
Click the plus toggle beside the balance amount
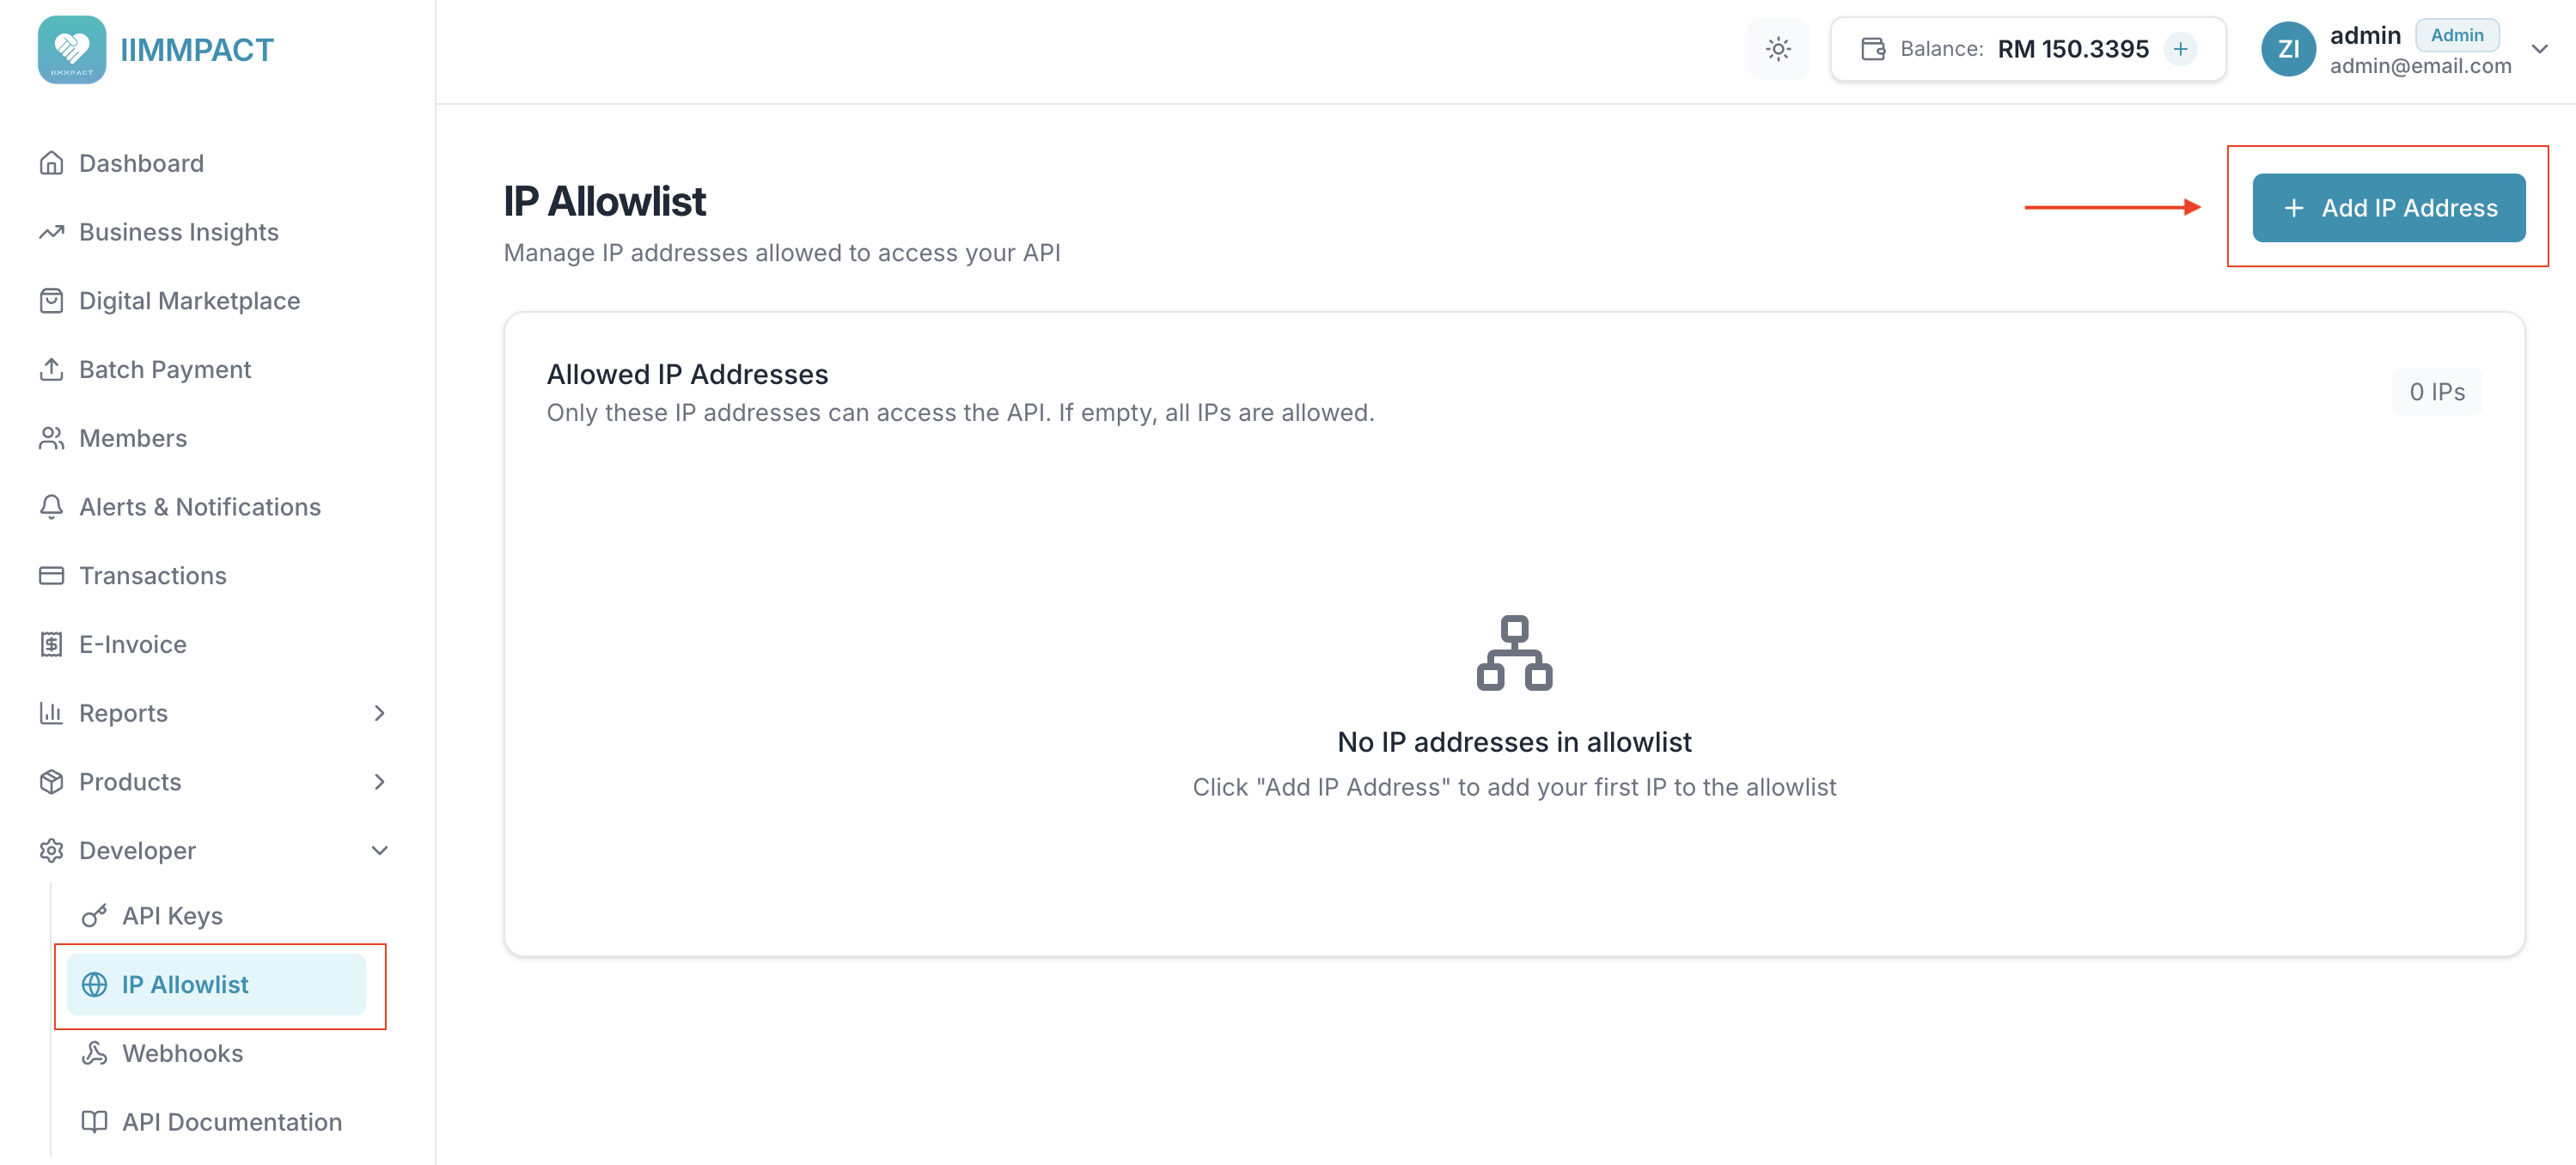pyautogui.click(x=2181, y=48)
